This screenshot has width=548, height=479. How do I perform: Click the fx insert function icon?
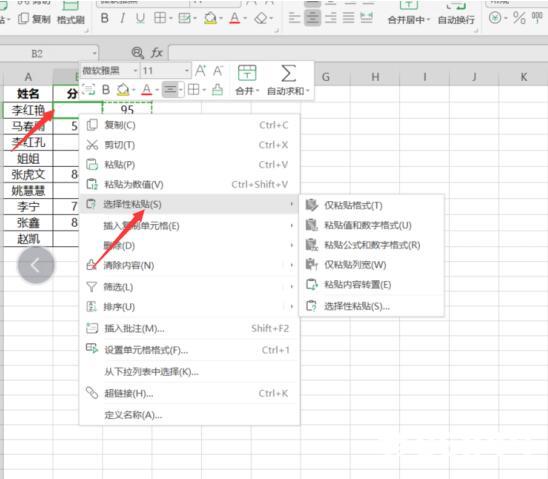click(x=157, y=53)
